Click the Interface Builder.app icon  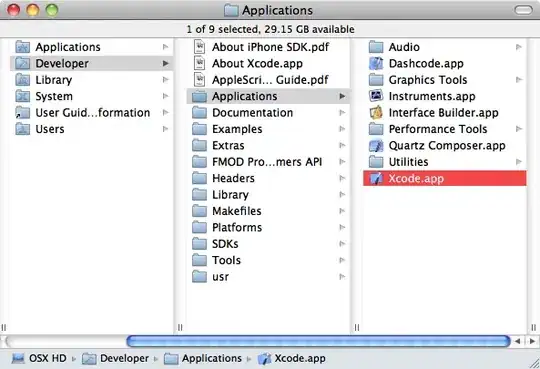[376, 113]
